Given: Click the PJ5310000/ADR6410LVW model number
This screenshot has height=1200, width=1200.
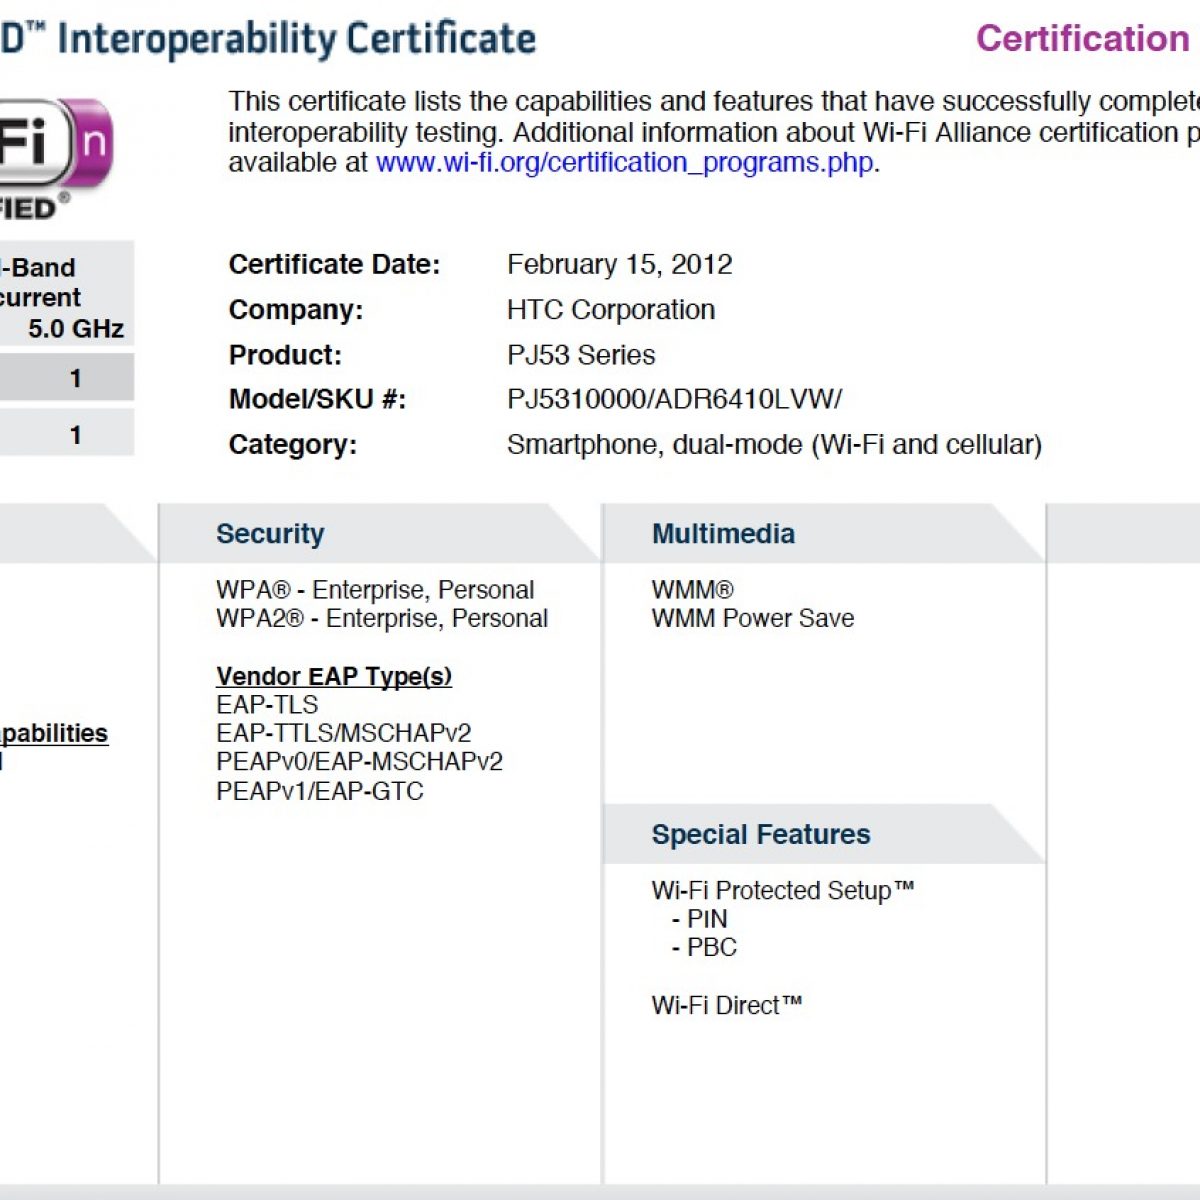Looking at the screenshot, I should (674, 400).
